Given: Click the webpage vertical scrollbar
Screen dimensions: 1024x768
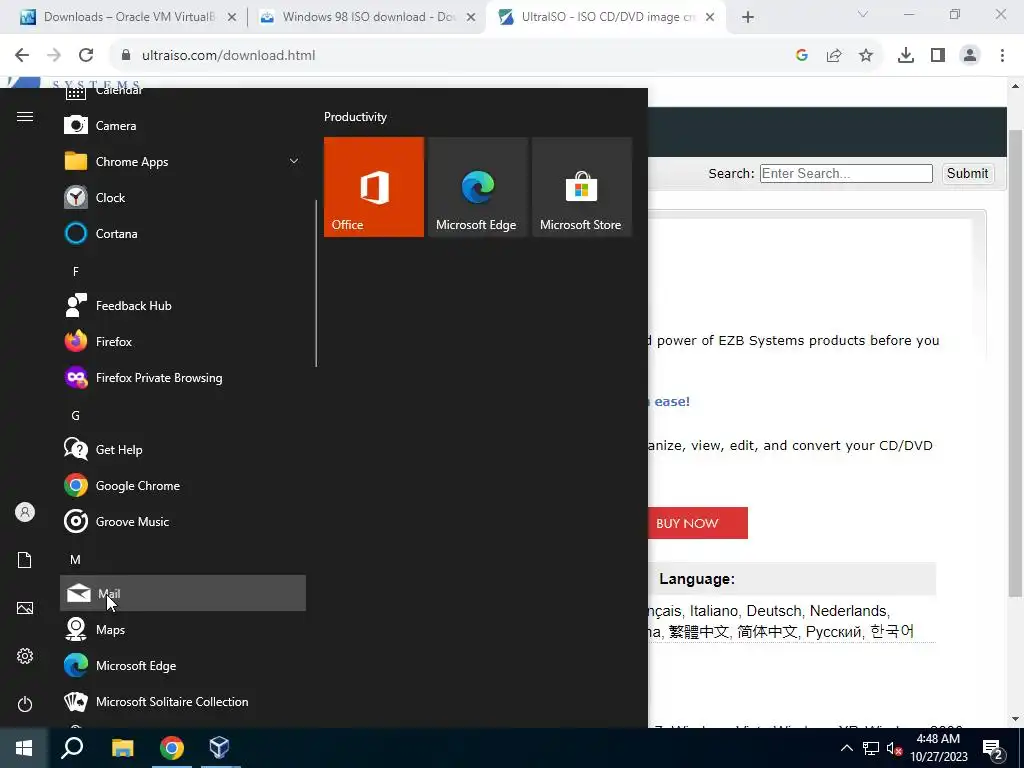Looking at the screenshot, I should [x=1015, y=363].
